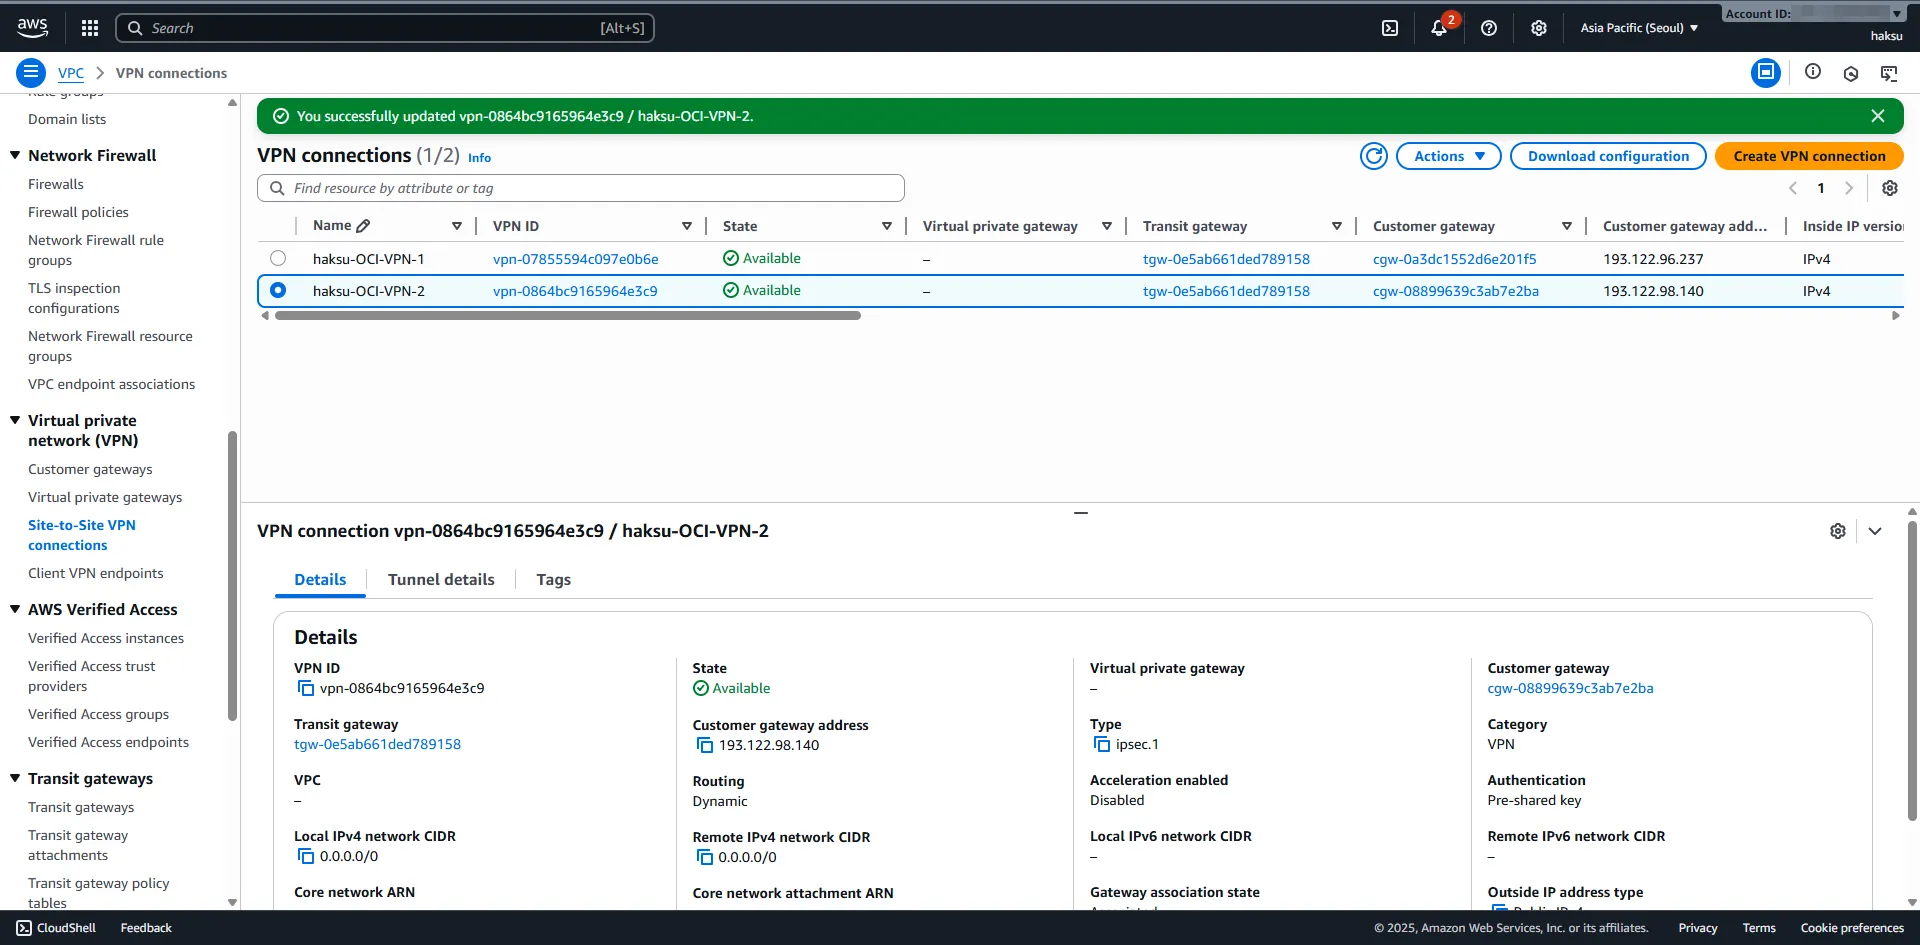
Task: Open Site-to-Site VPN connections in sidebar
Action: pyautogui.click(x=82, y=535)
